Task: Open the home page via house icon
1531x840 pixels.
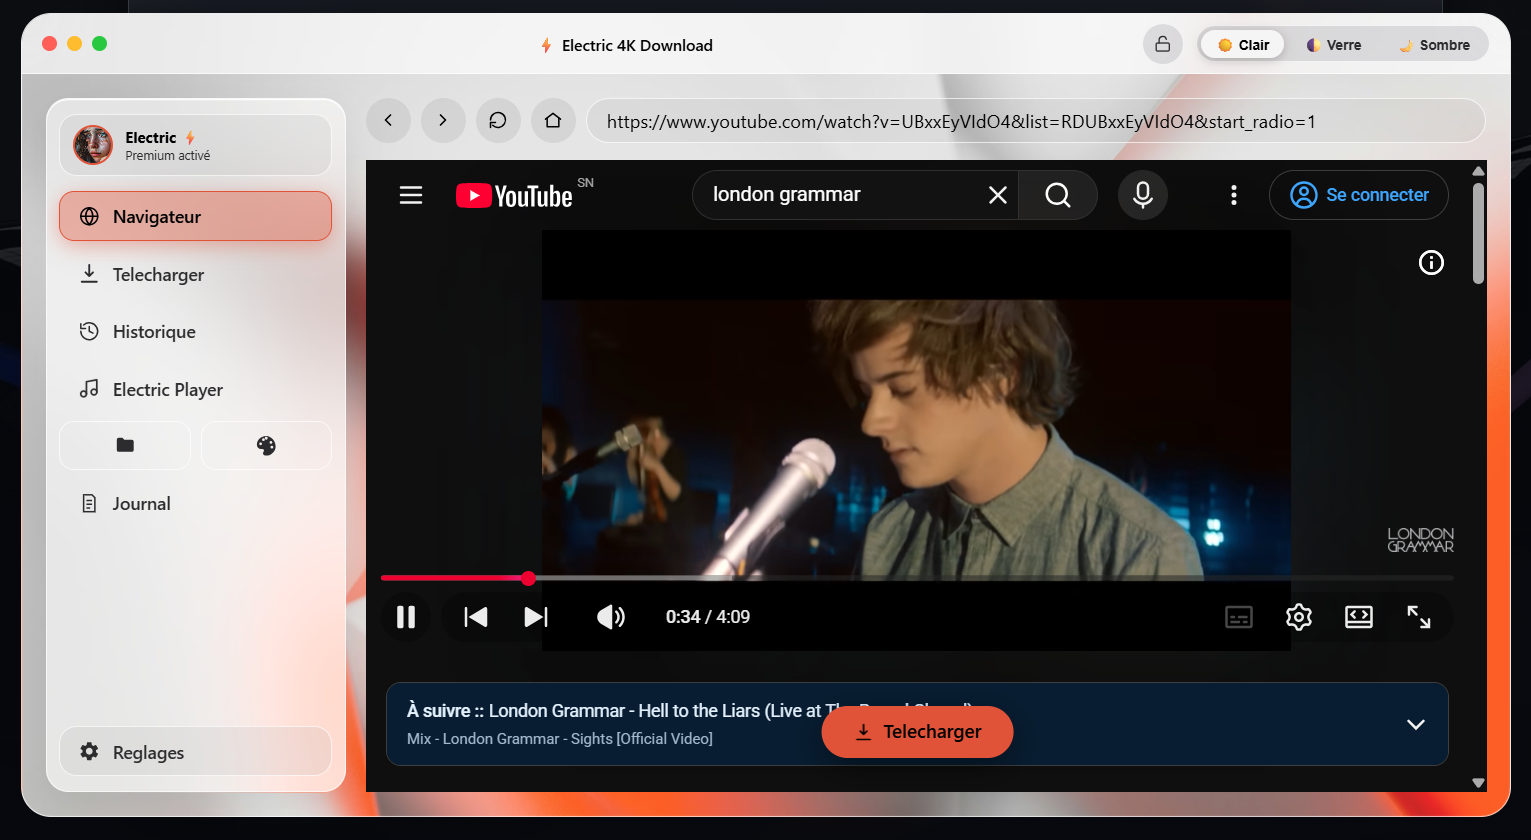Action: tap(553, 121)
